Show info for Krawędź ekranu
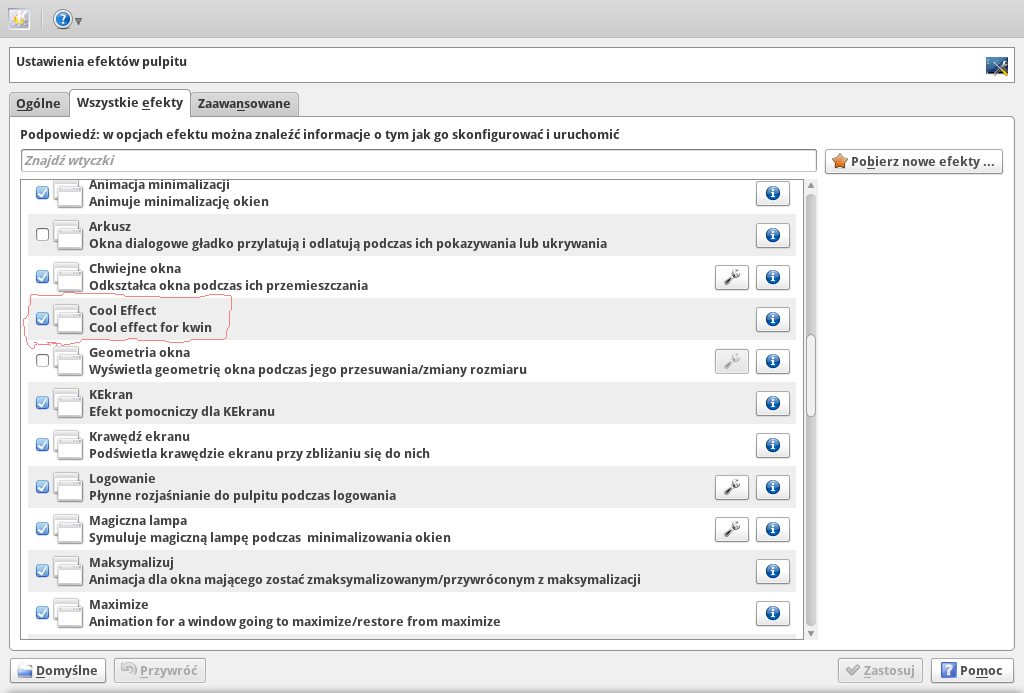The width and height of the screenshot is (1024, 693). point(773,445)
